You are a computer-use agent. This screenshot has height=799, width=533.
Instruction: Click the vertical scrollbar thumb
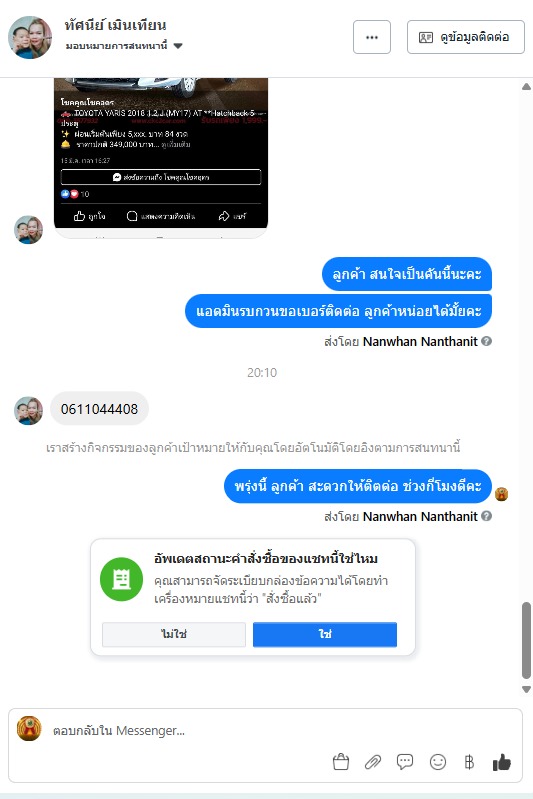(x=526, y=641)
